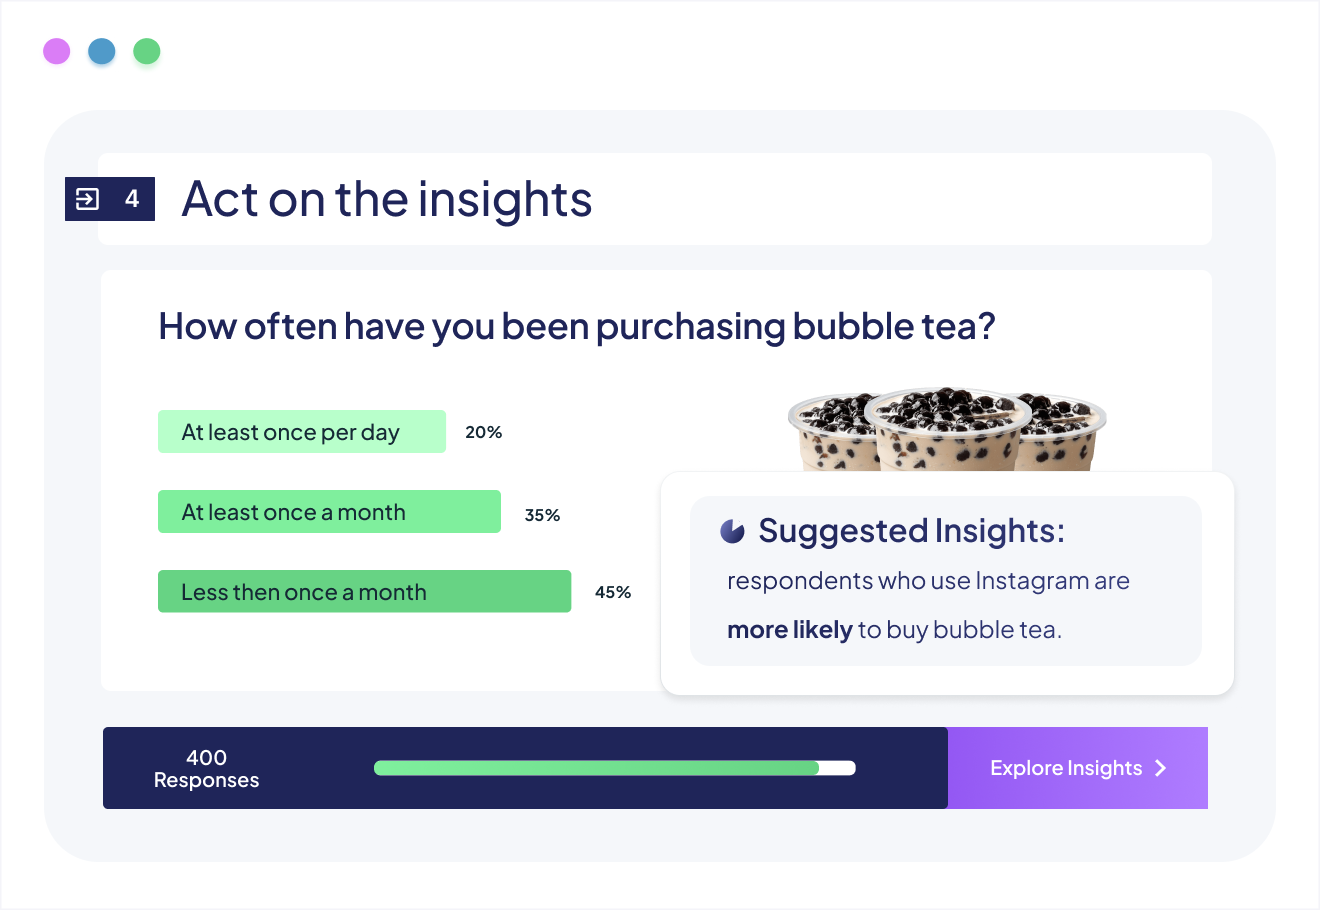Viewport: 1320px width, 910px height.
Task: Click the pink window dot
Action: [x=57, y=51]
